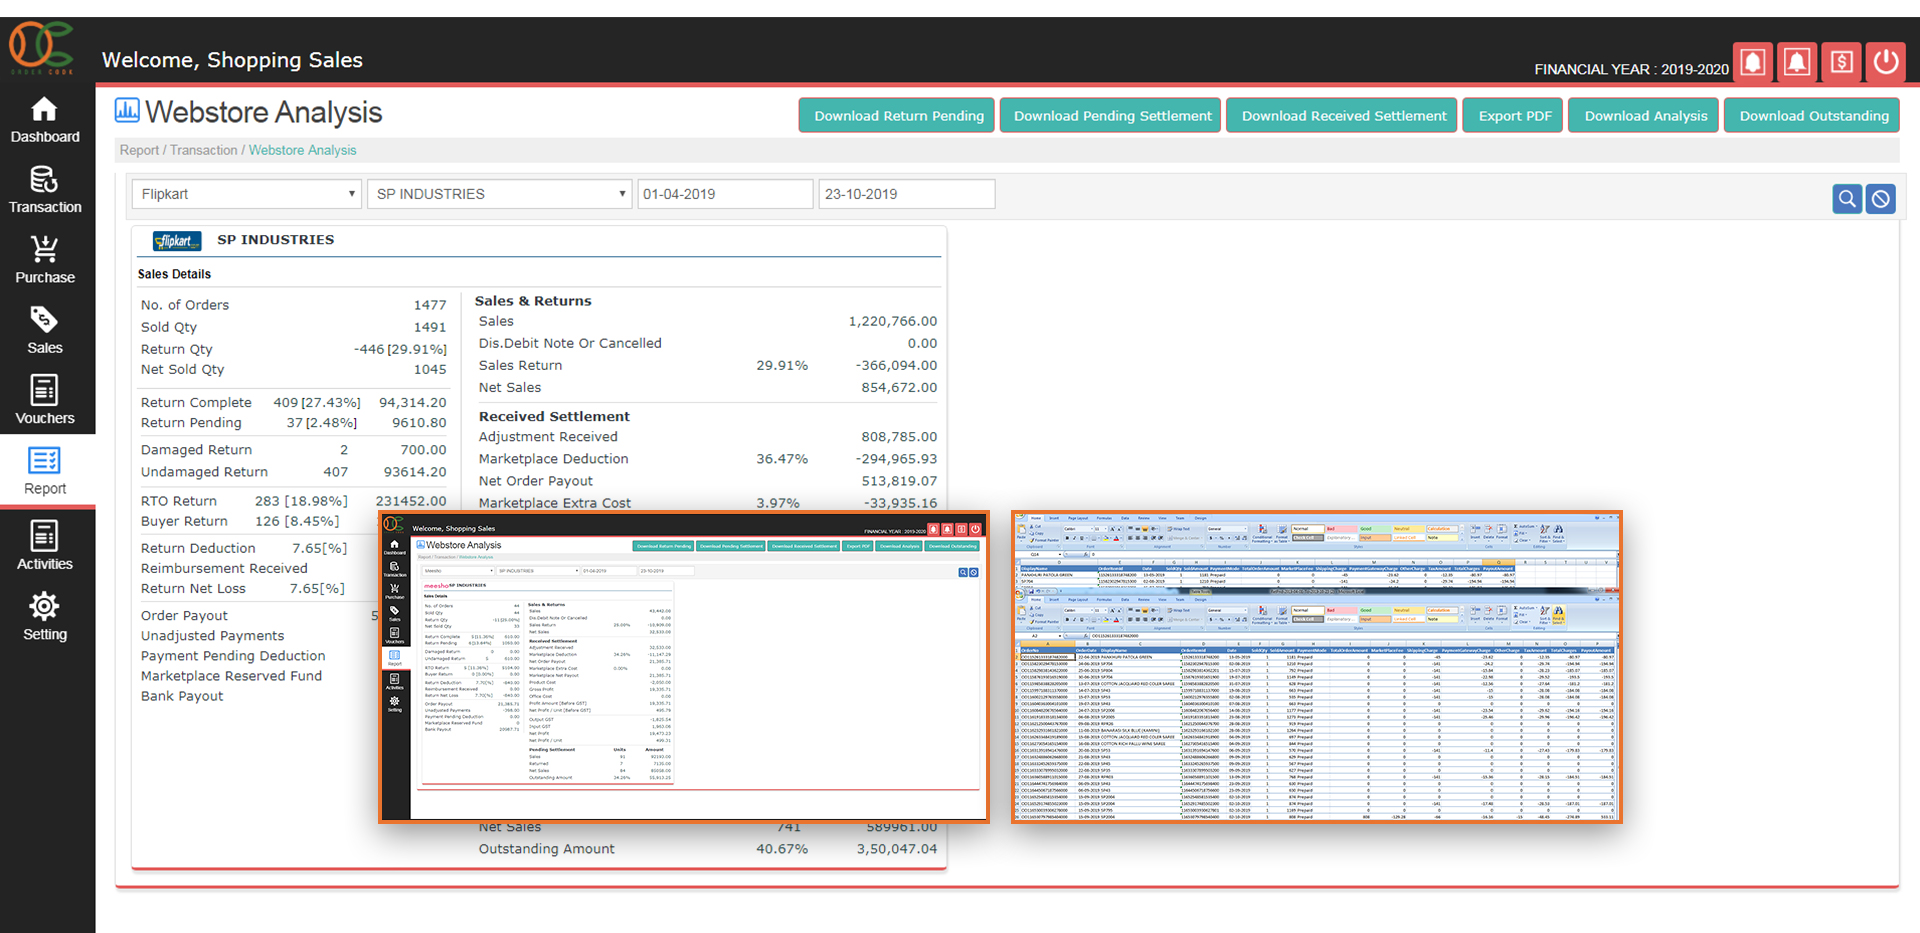Click the reset filter circle icon

[1881, 199]
